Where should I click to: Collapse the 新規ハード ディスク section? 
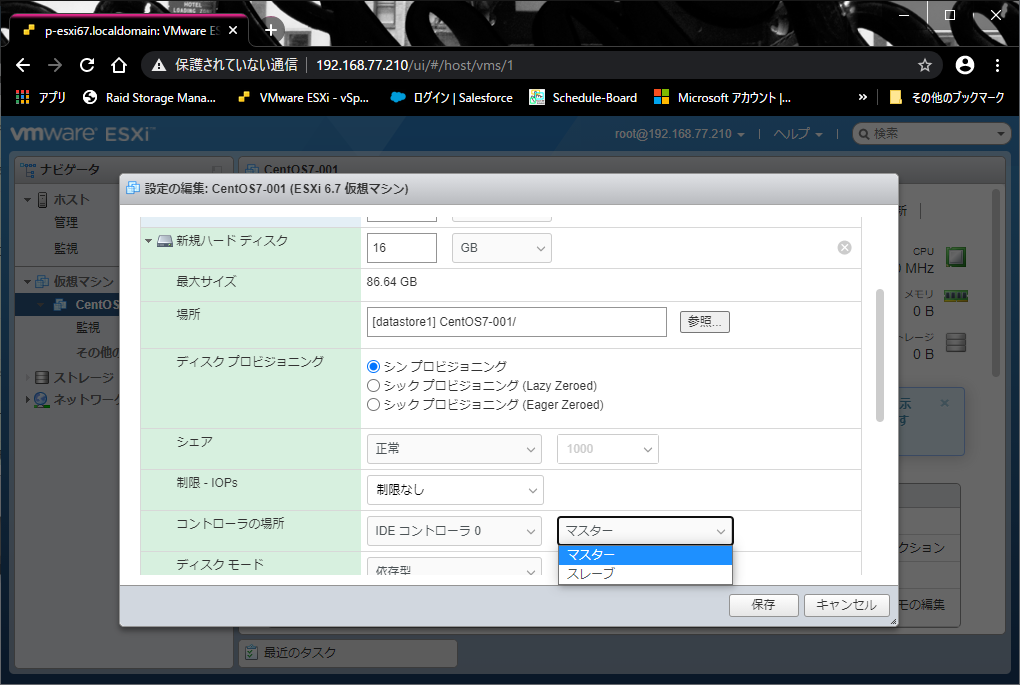tap(148, 241)
